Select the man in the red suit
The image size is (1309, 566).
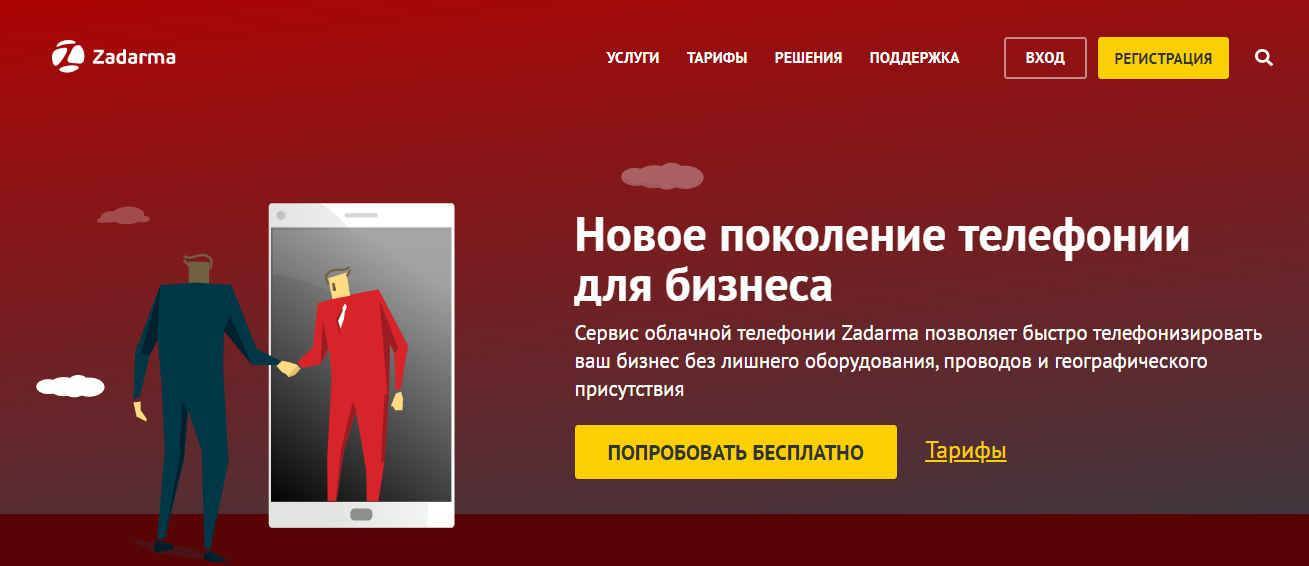[351, 379]
